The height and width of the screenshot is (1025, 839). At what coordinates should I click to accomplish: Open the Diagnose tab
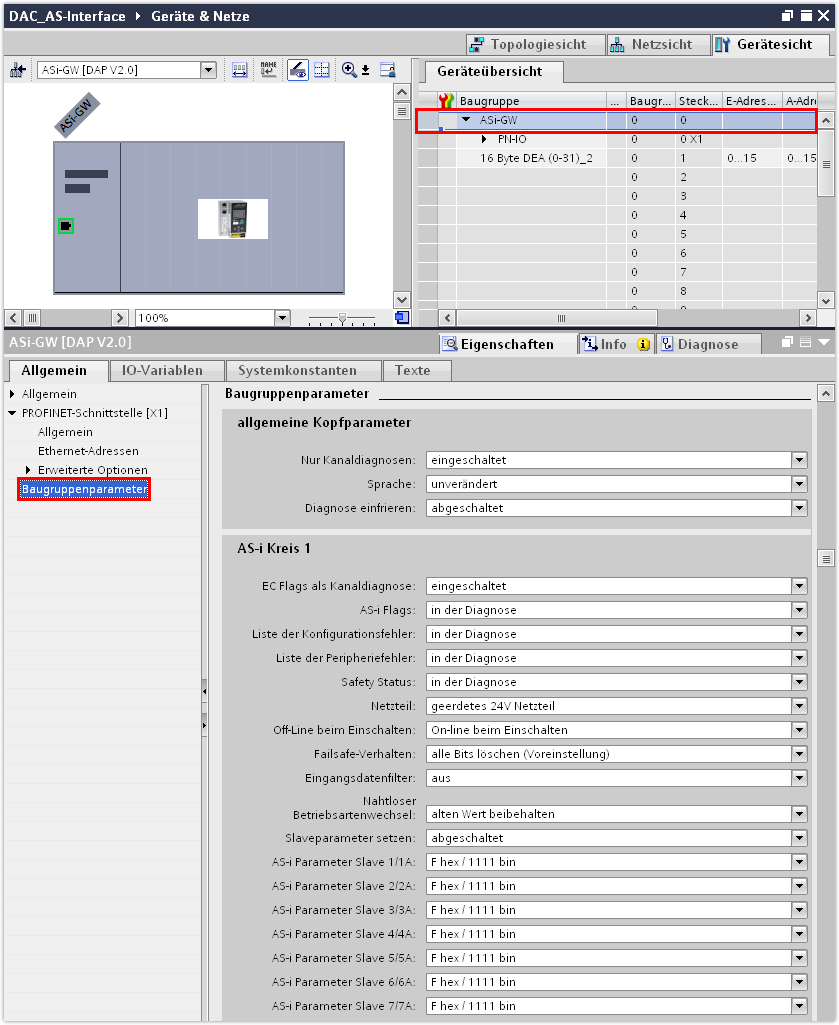[x=706, y=344]
